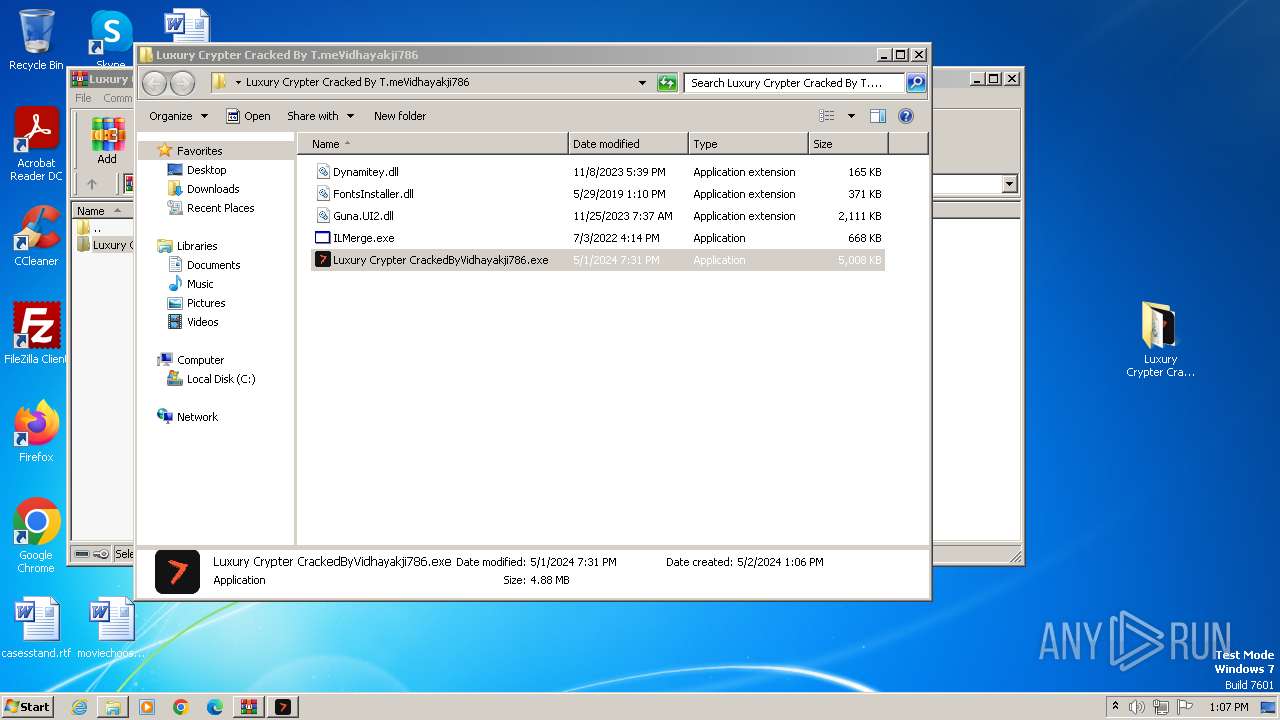Click the green Refresh button next to address bar
Image resolution: width=1280 pixels, height=720 pixels.
(x=667, y=83)
